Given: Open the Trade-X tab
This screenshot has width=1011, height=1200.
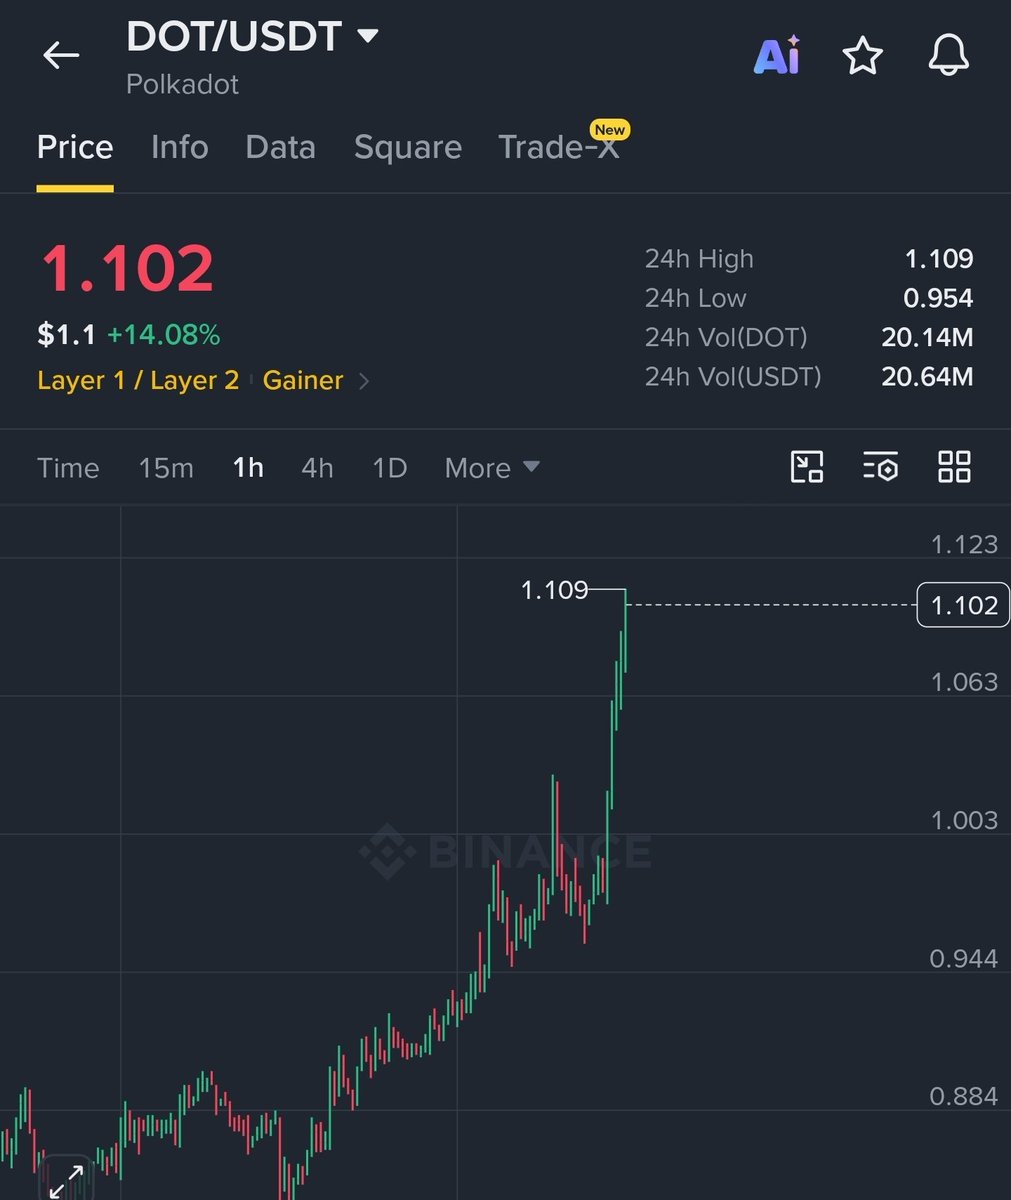Looking at the screenshot, I should pos(559,148).
